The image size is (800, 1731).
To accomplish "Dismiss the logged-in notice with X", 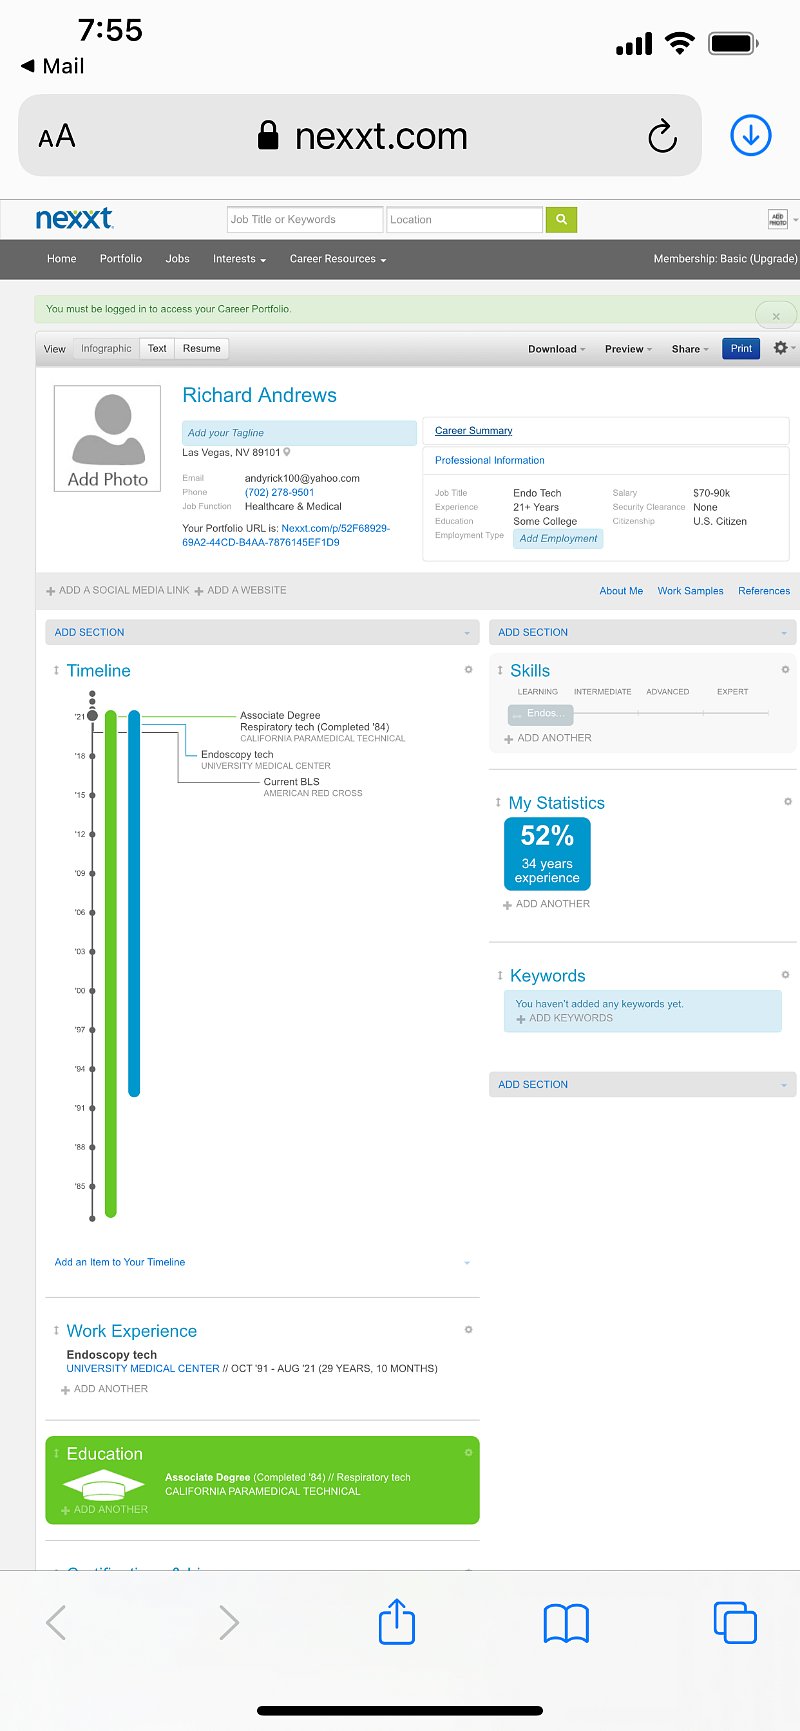I will coord(776,315).
